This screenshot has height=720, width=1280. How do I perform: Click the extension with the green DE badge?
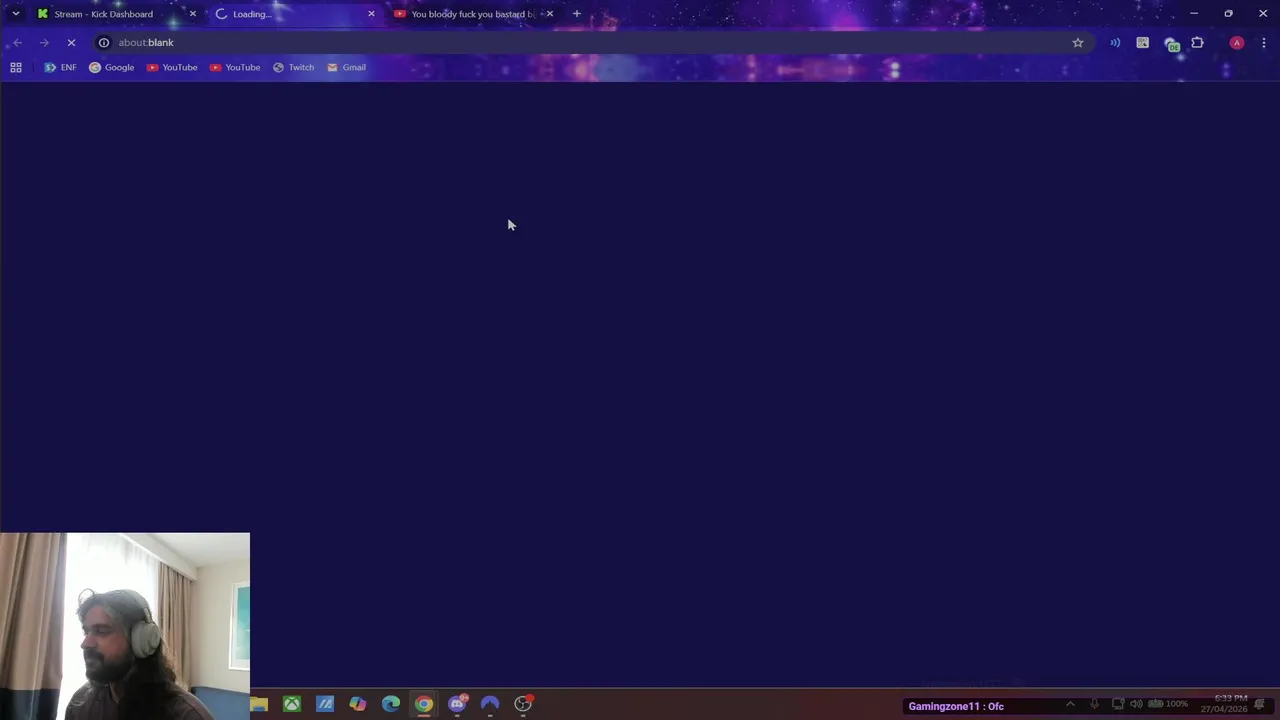pos(1171,44)
